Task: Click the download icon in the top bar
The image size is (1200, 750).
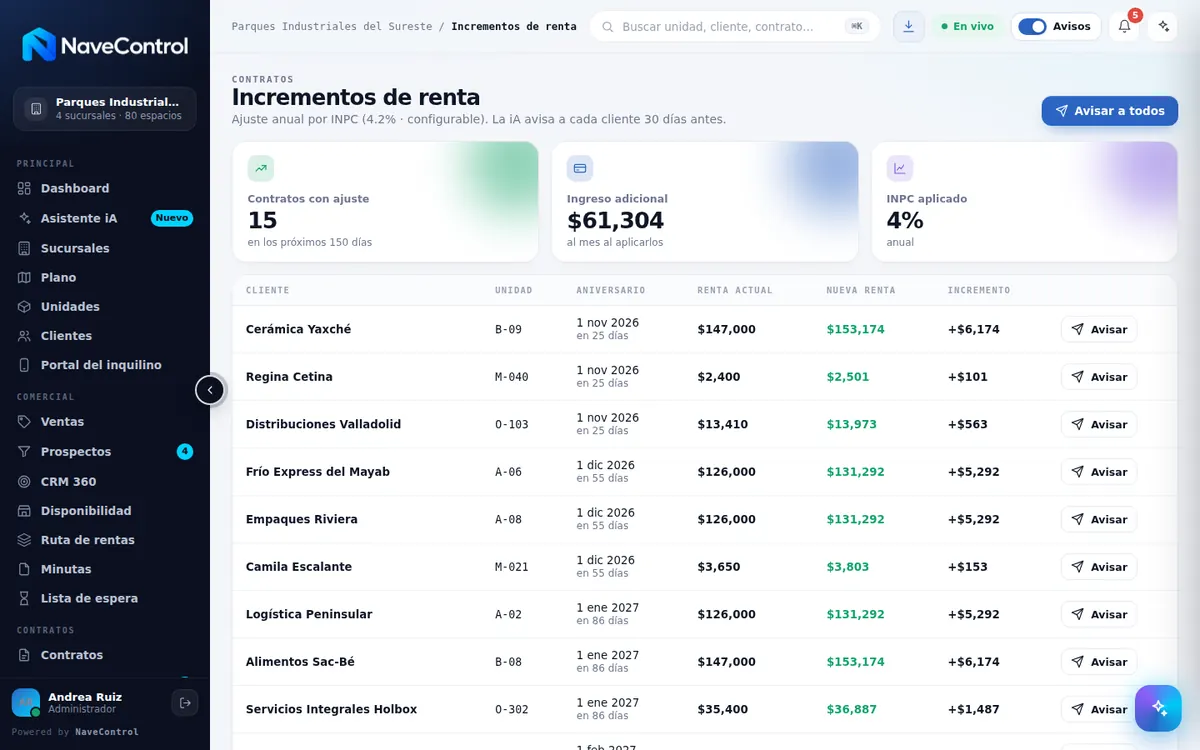Action: pyautogui.click(x=908, y=27)
